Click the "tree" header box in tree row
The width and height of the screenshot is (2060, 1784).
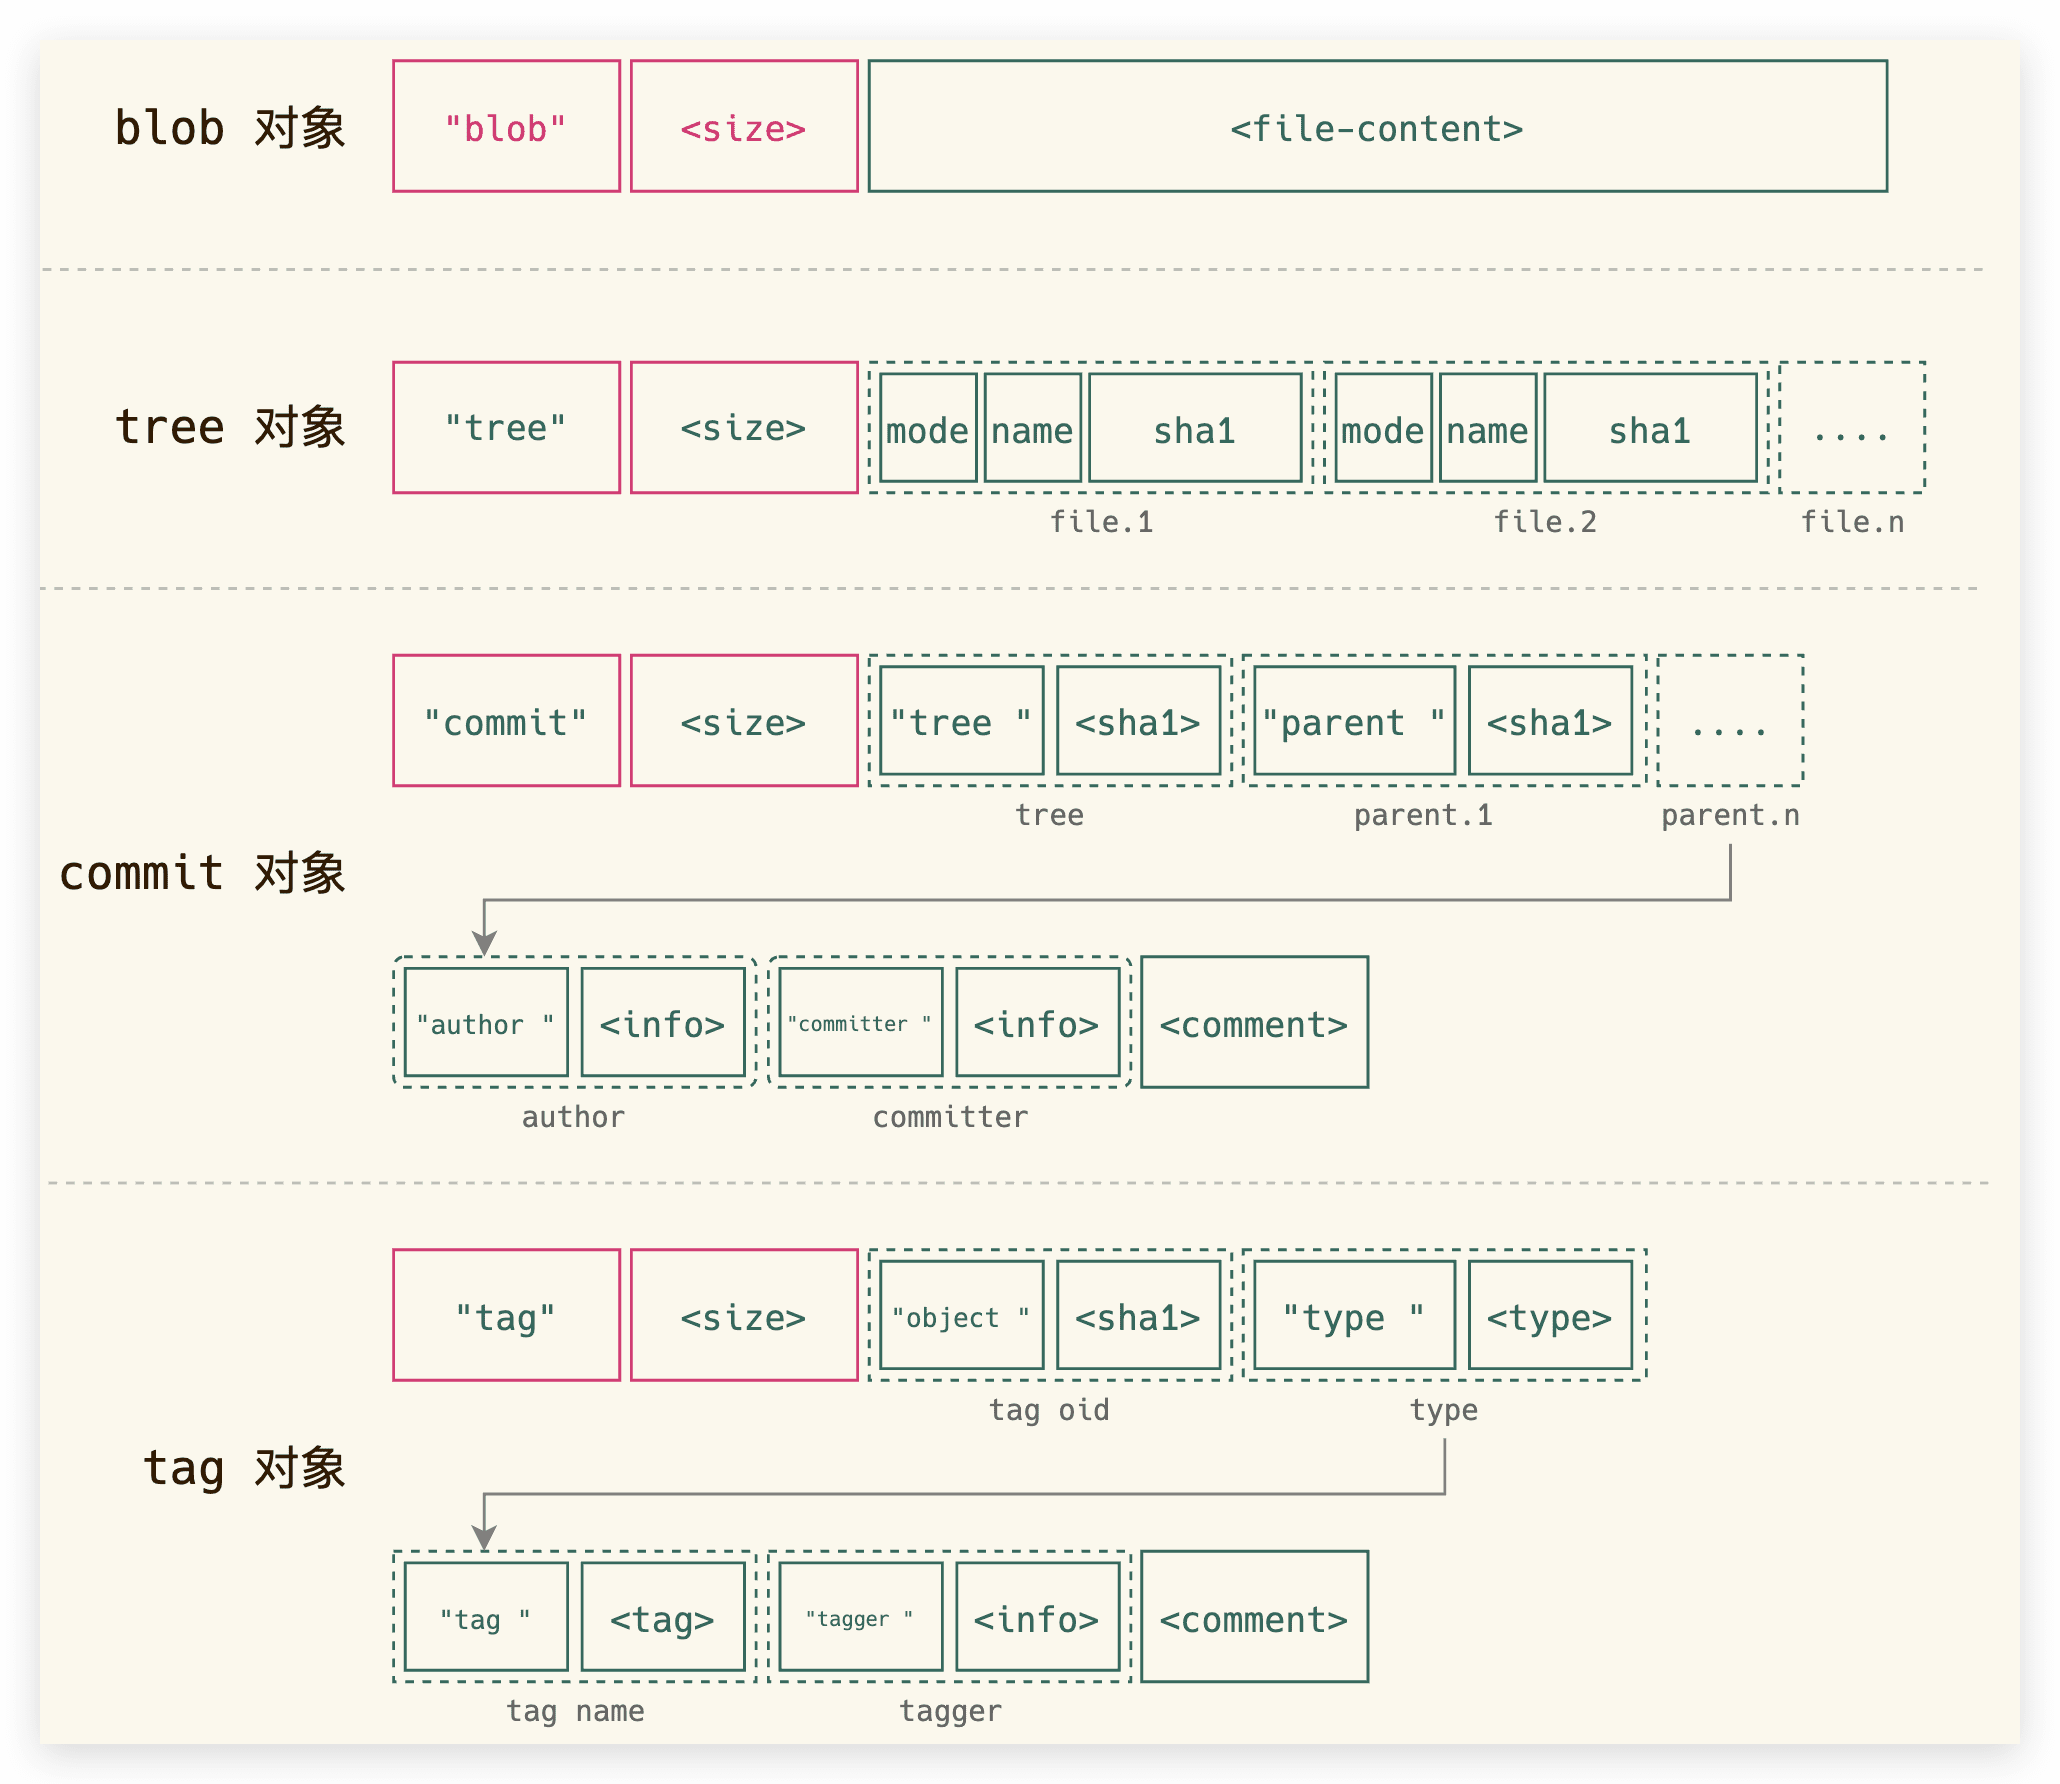[506, 428]
